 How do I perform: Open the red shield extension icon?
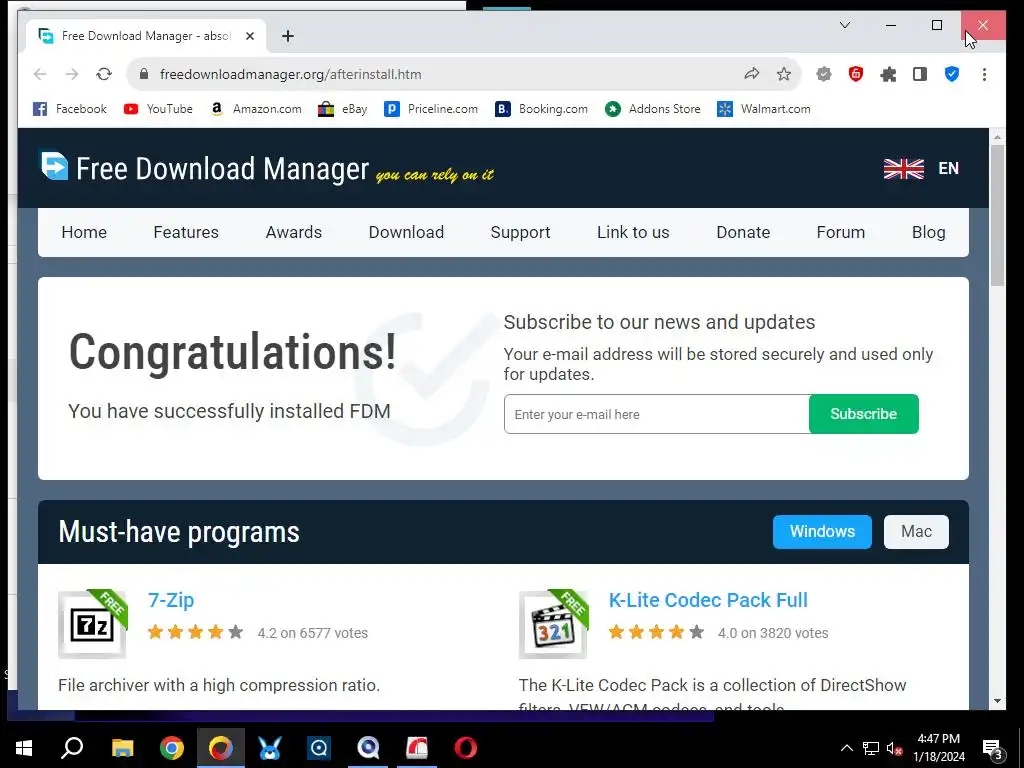point(856,74)
